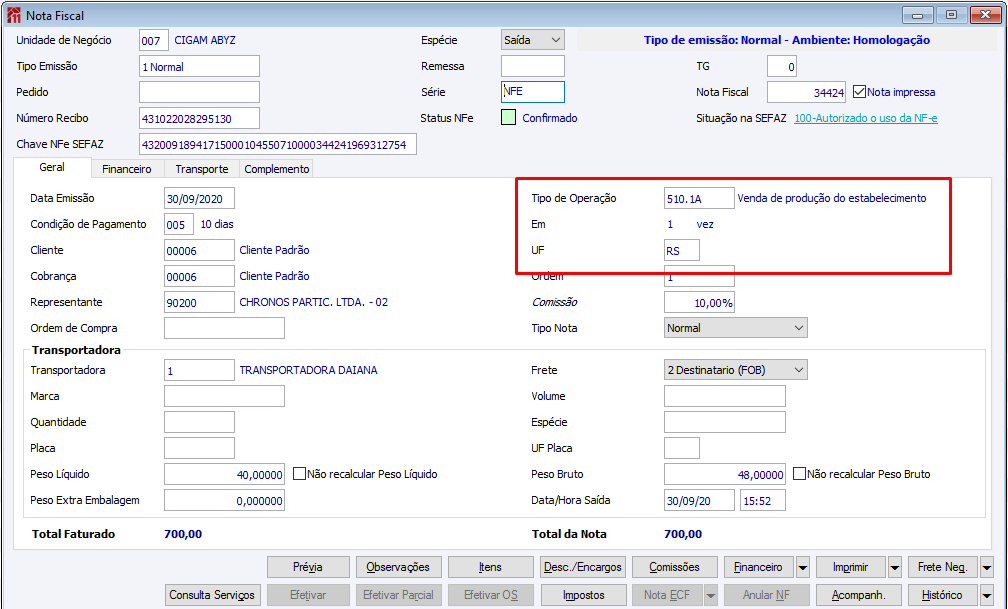Click the Chave NFe SEFAZ field
The image size is (1008, 609).
278,145
